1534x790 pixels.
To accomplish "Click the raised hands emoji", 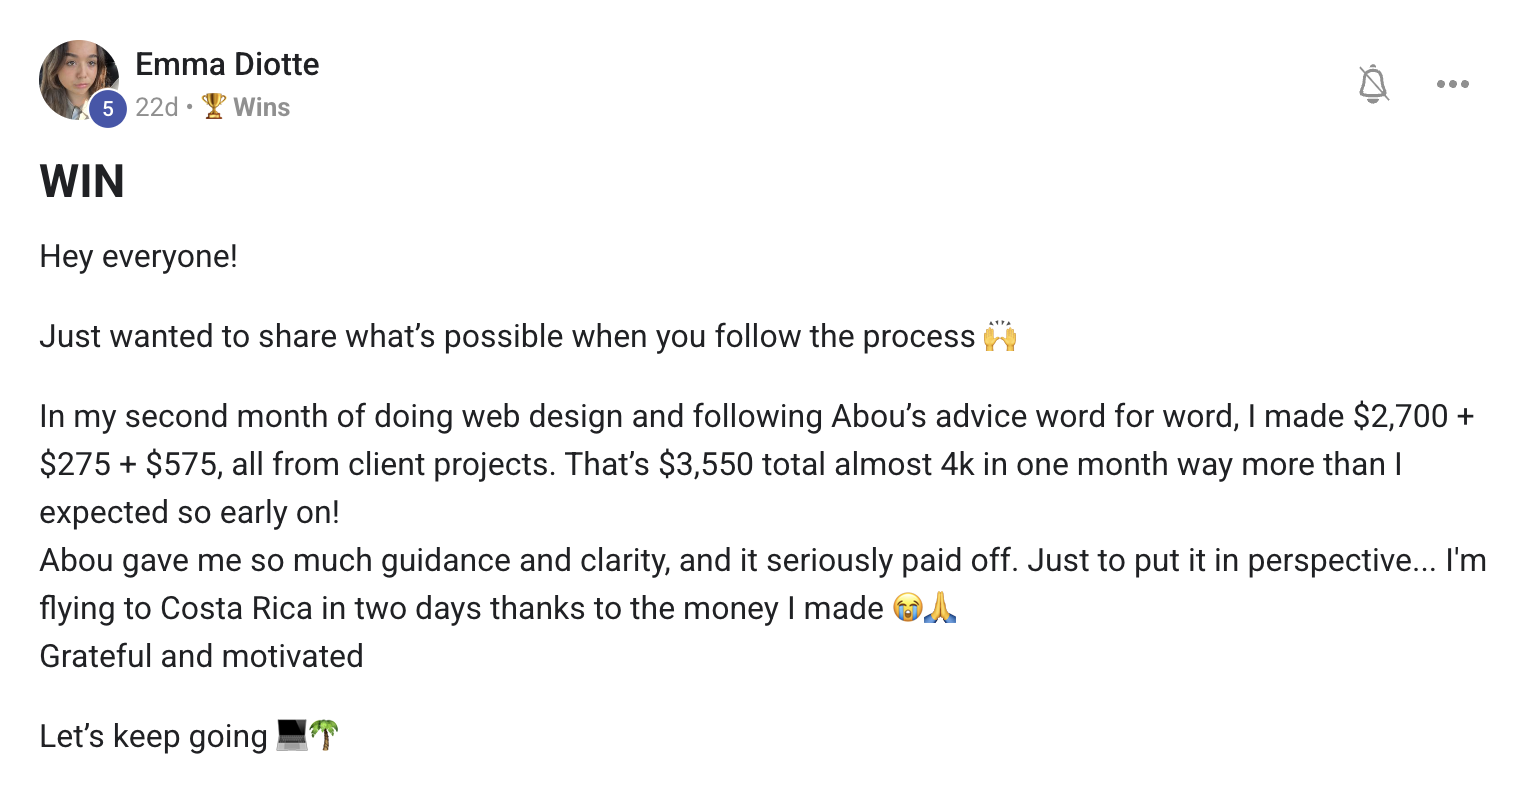I will click(999, 337).
